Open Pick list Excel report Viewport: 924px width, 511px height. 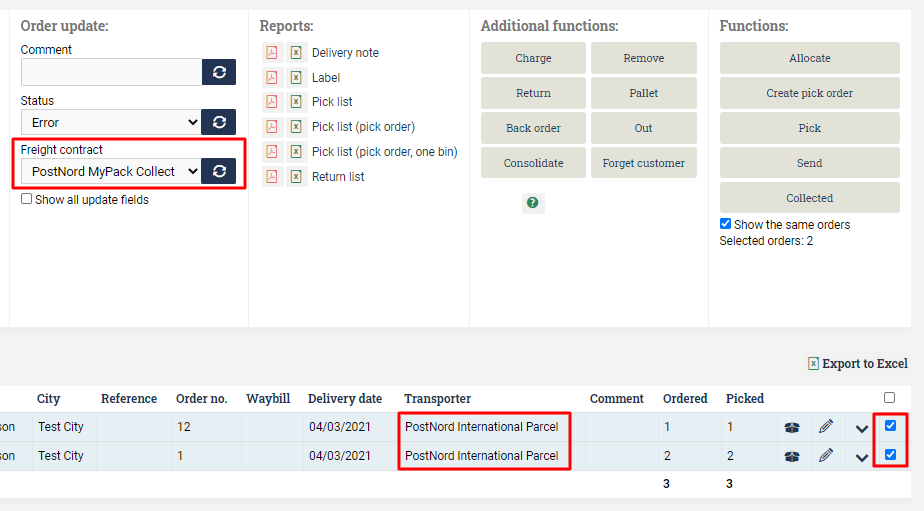296,101
